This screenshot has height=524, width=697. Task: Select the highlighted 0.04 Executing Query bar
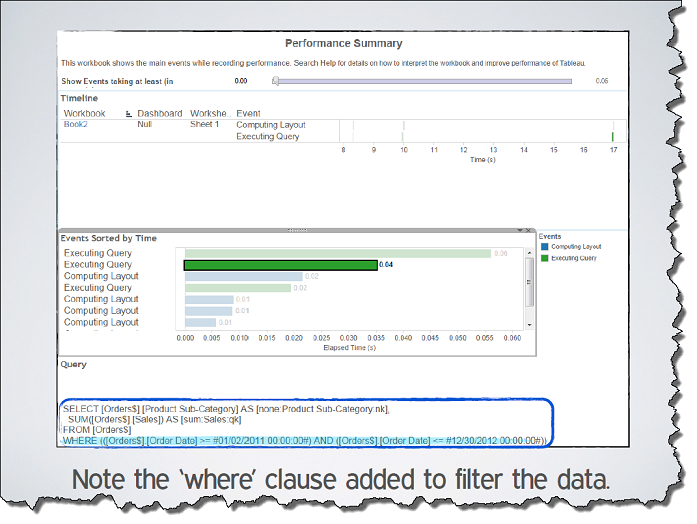(279, 265)
